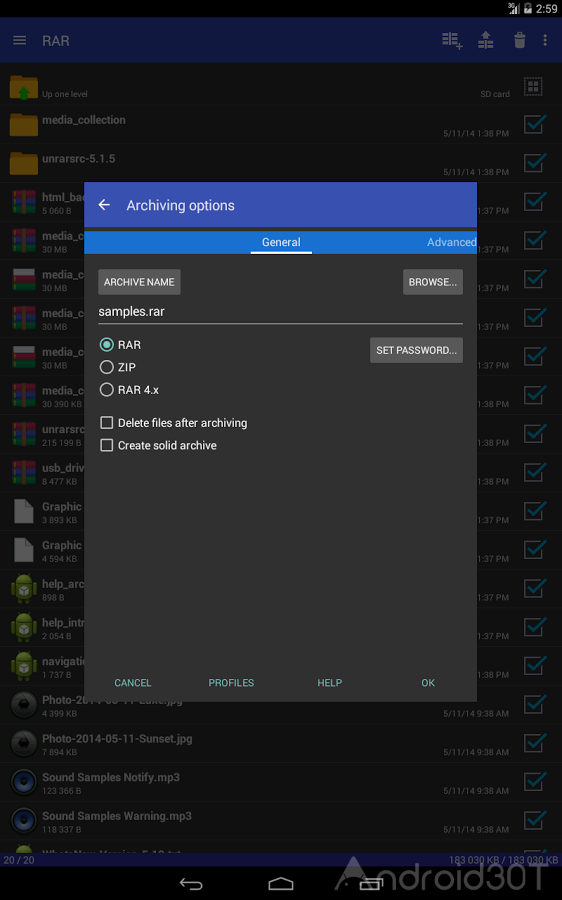Screen dimensions: 562x900
Task: Tap the select-all grid icon
Action: [533, 87]
